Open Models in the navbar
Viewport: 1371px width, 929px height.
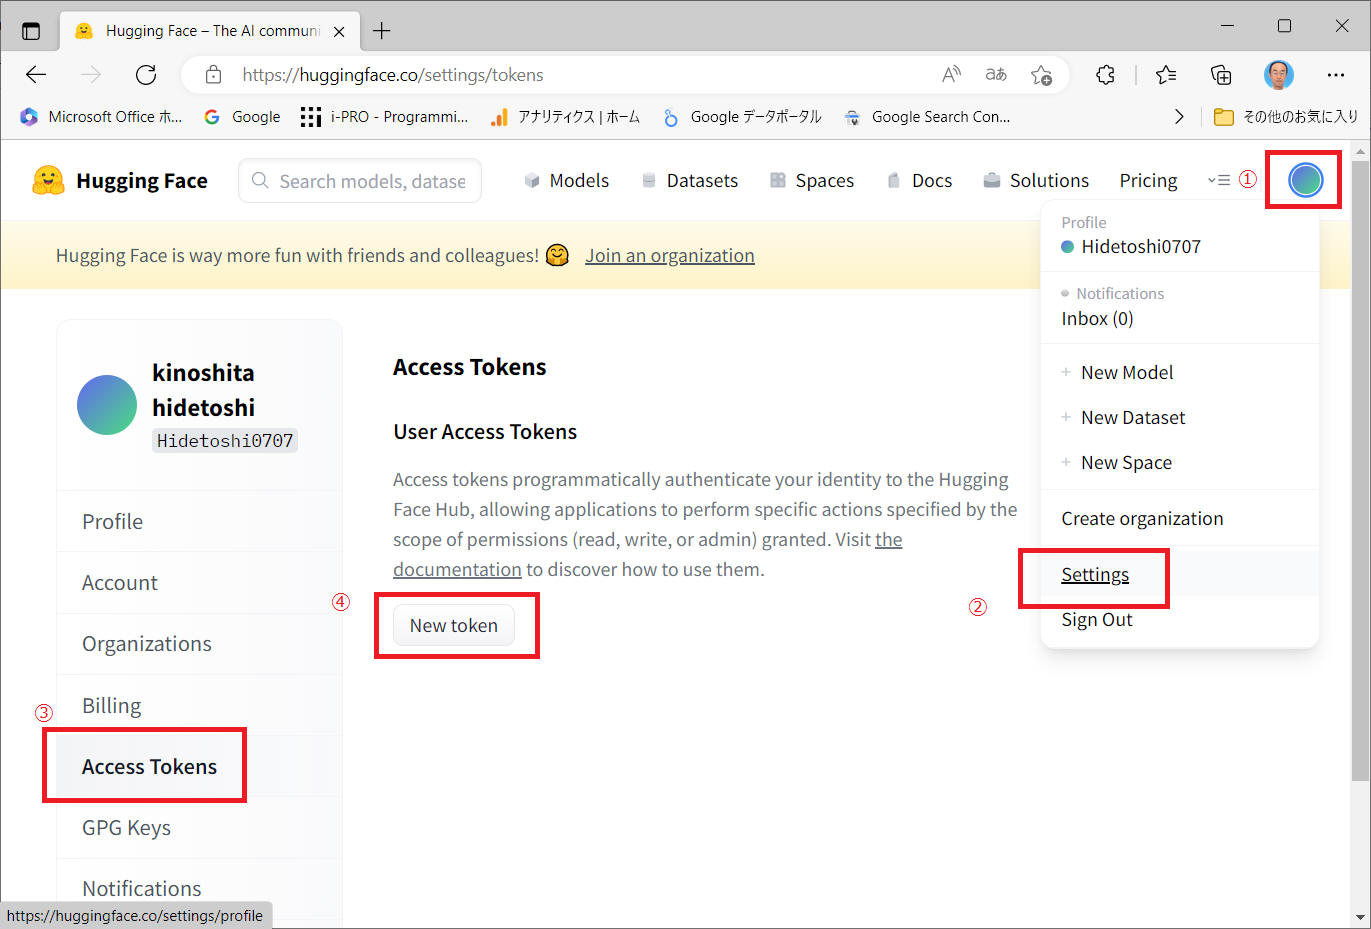(x=566, y=181)
